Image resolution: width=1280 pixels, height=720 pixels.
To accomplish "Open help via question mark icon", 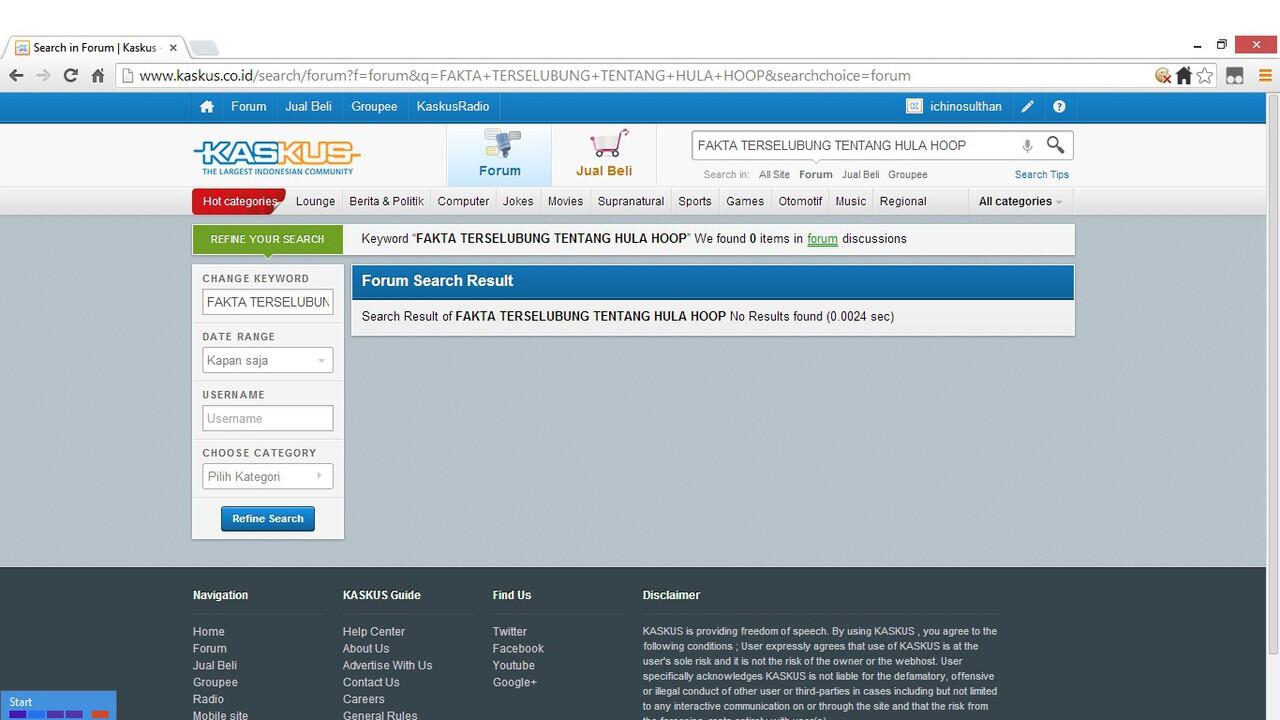I will pos(1059,106).
